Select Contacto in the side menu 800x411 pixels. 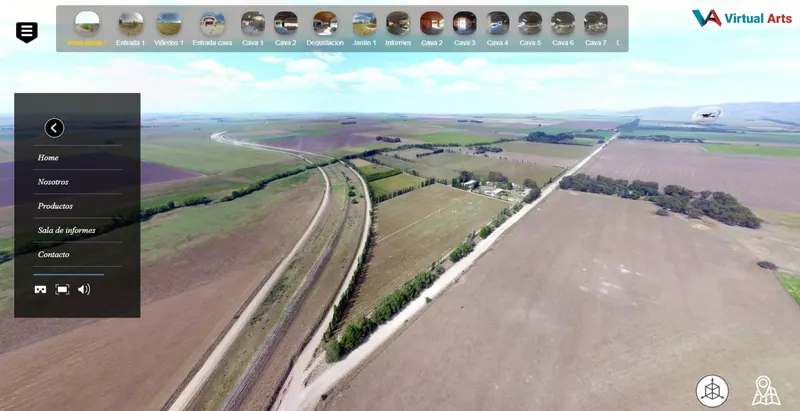(54, 255)
